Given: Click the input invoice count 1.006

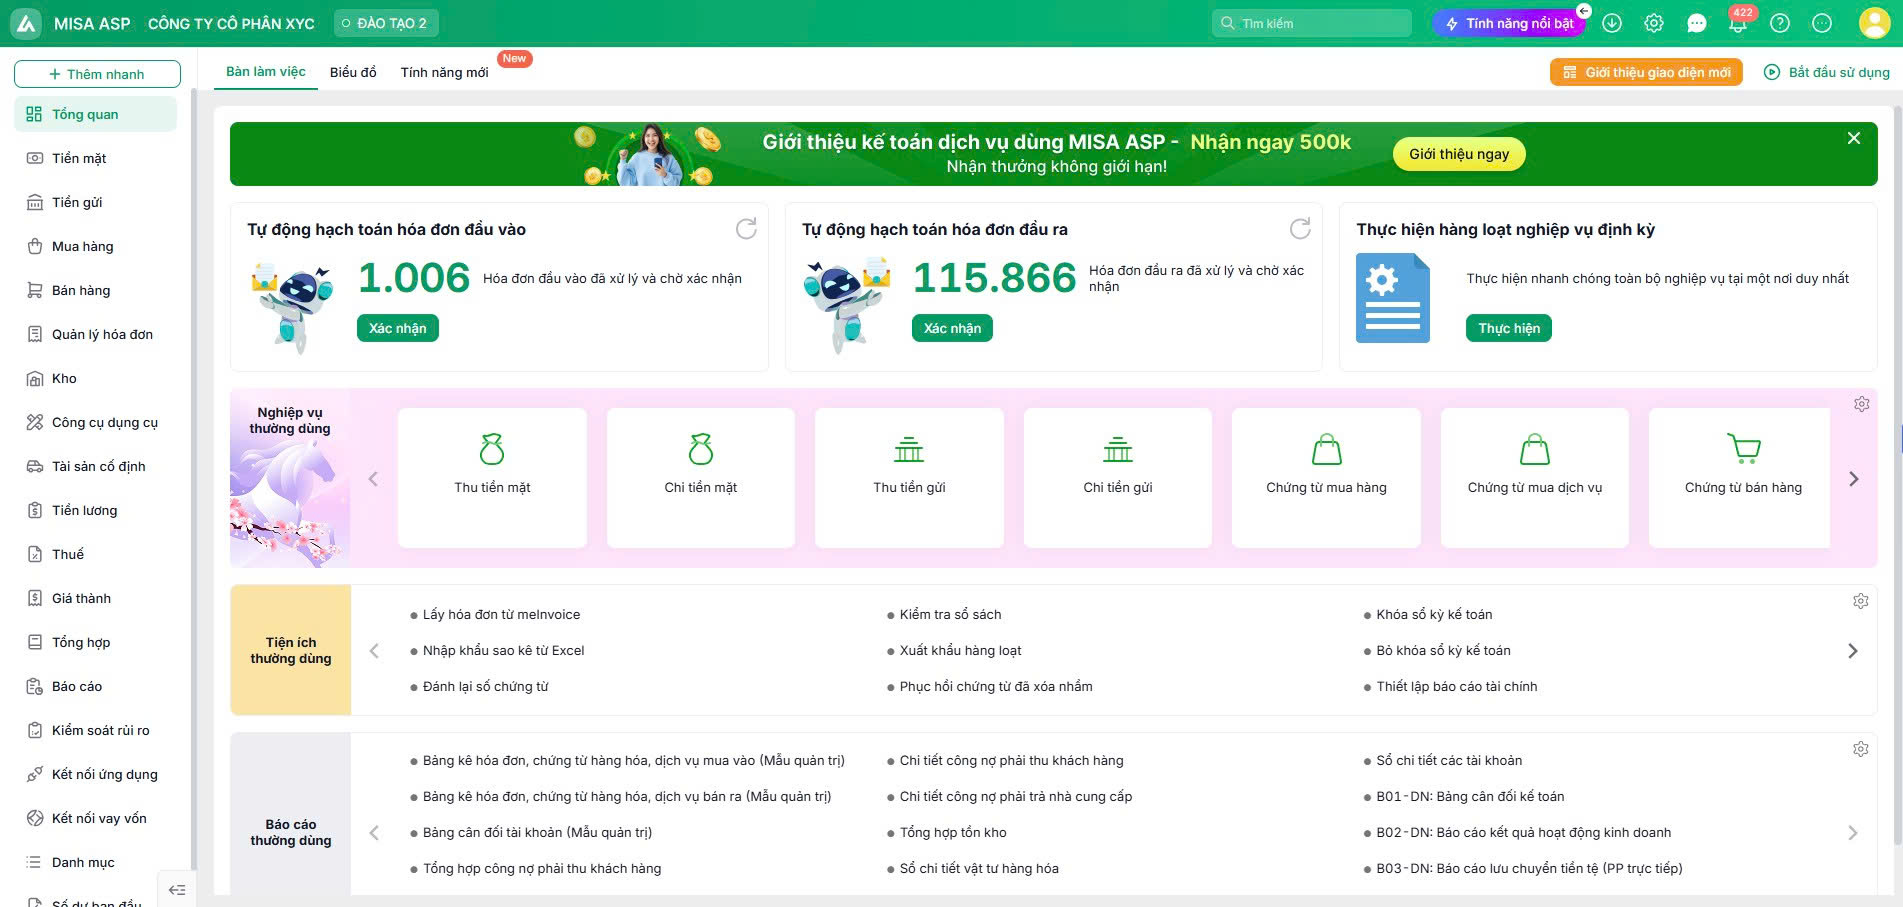Looking at the screenshot, I should (x=414, y=278).
